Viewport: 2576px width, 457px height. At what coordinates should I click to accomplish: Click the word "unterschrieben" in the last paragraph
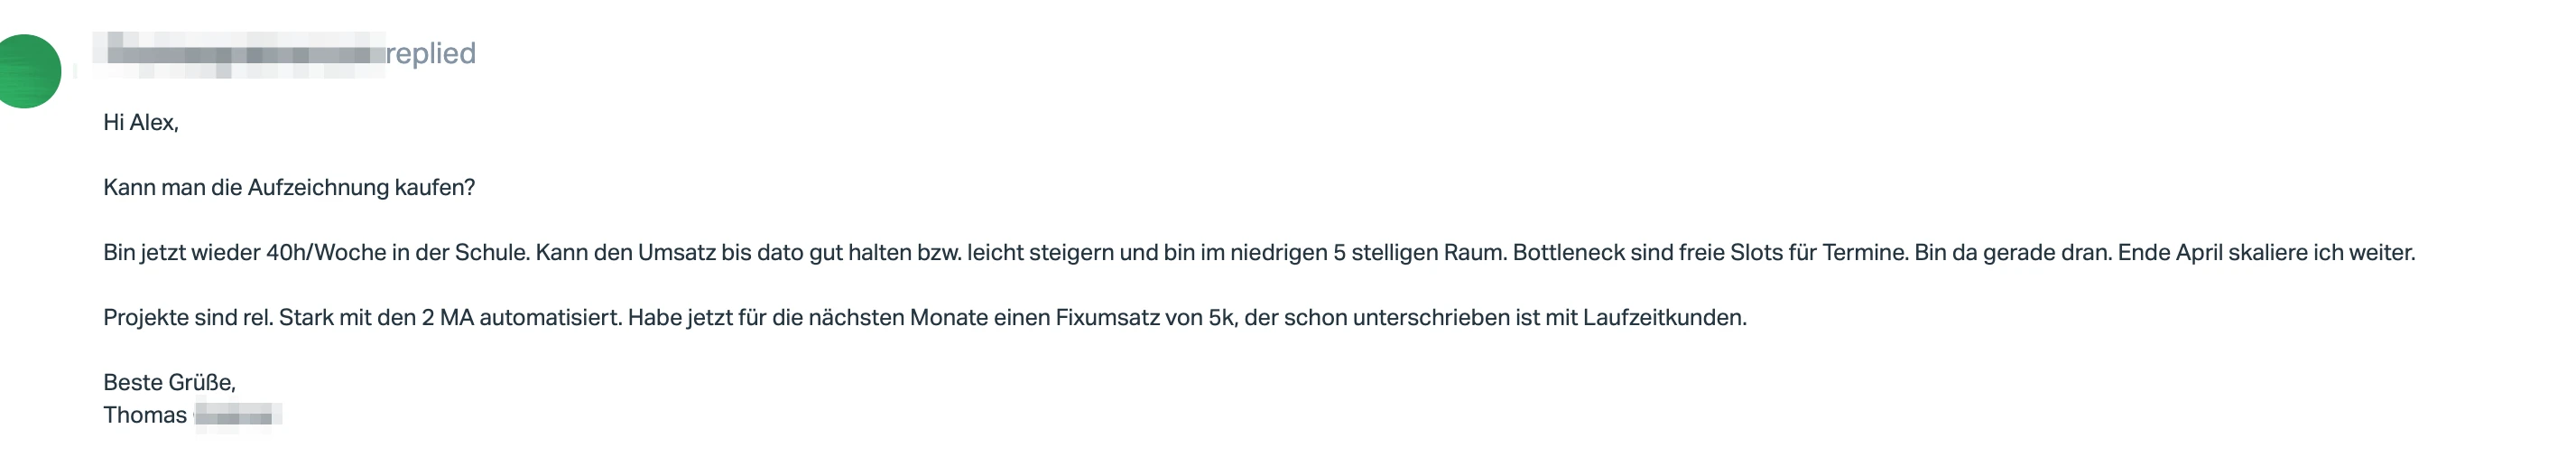pyautogui.click(x=1426, y=318)
